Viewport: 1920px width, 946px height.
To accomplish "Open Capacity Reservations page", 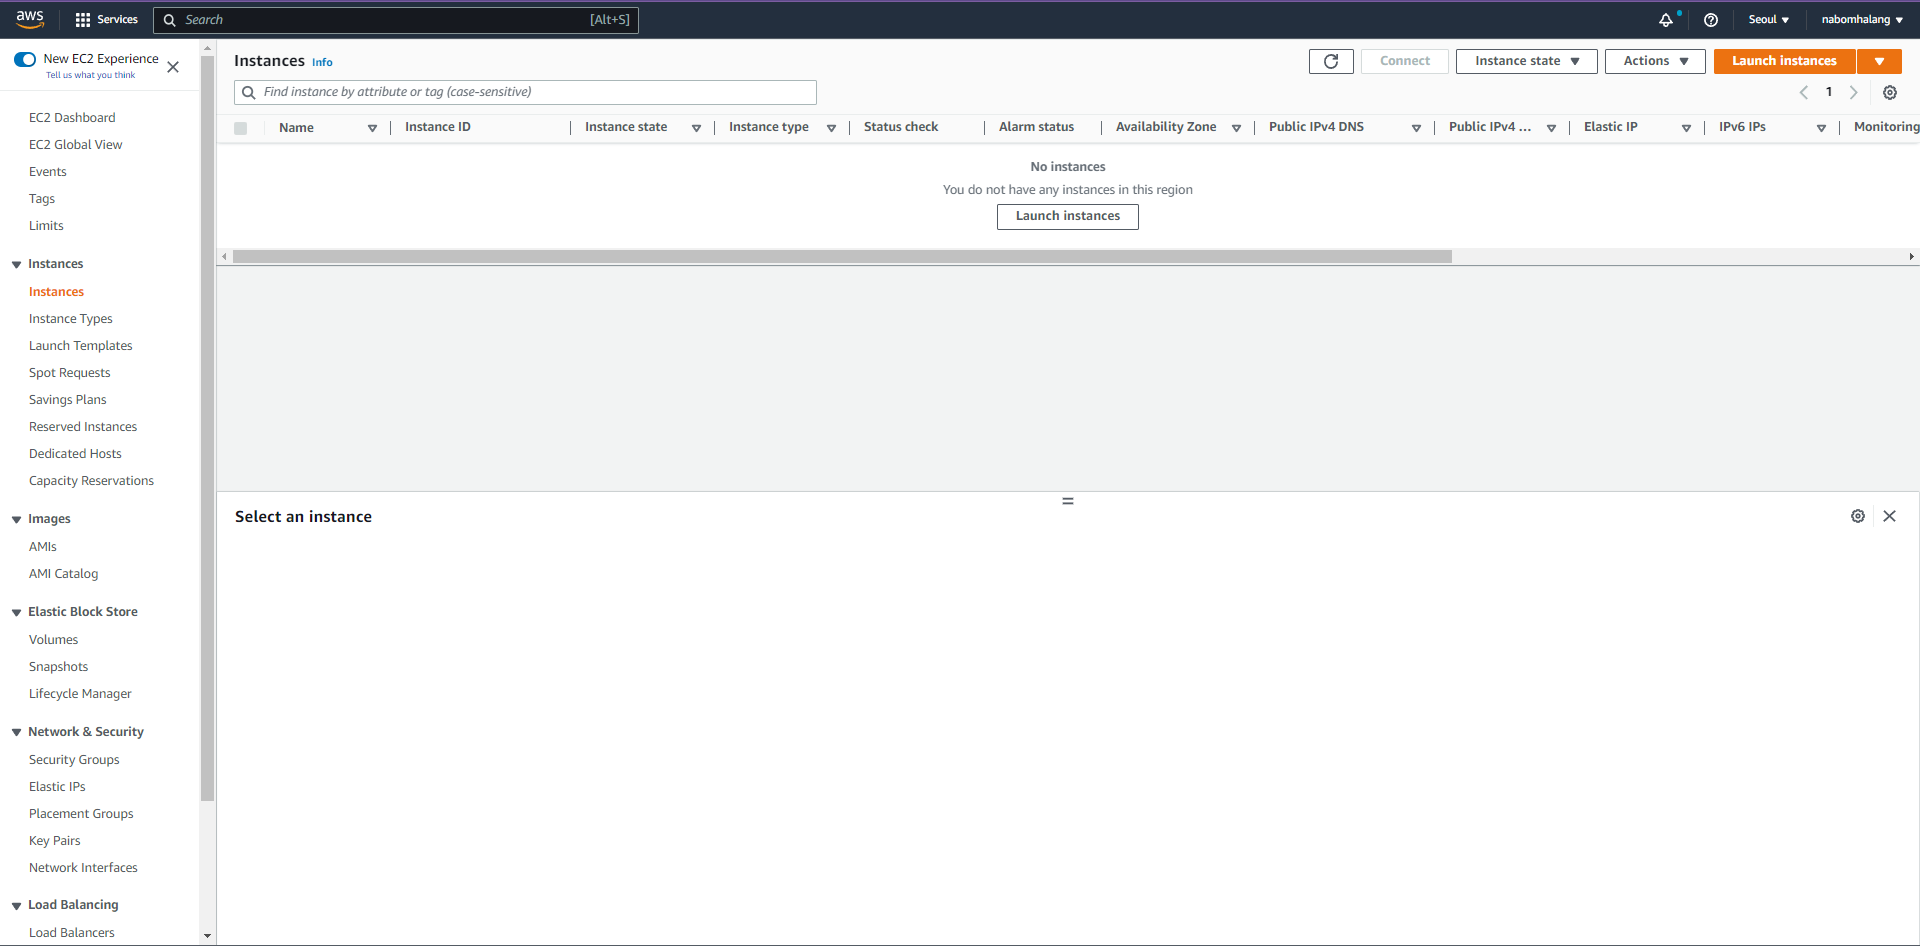I will click(92, 481).
